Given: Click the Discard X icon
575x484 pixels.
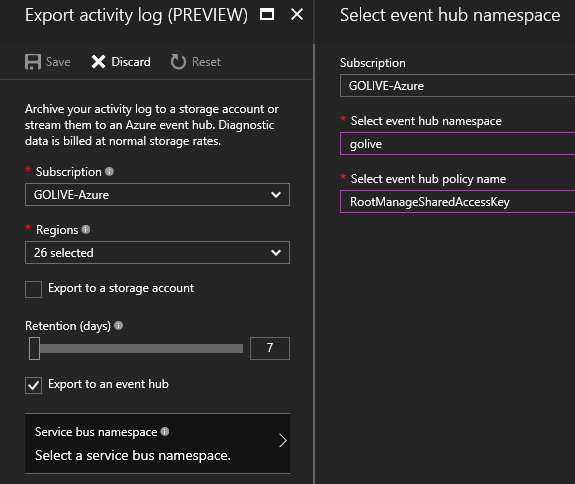Looking at the screenshot, I should point(98,62).
